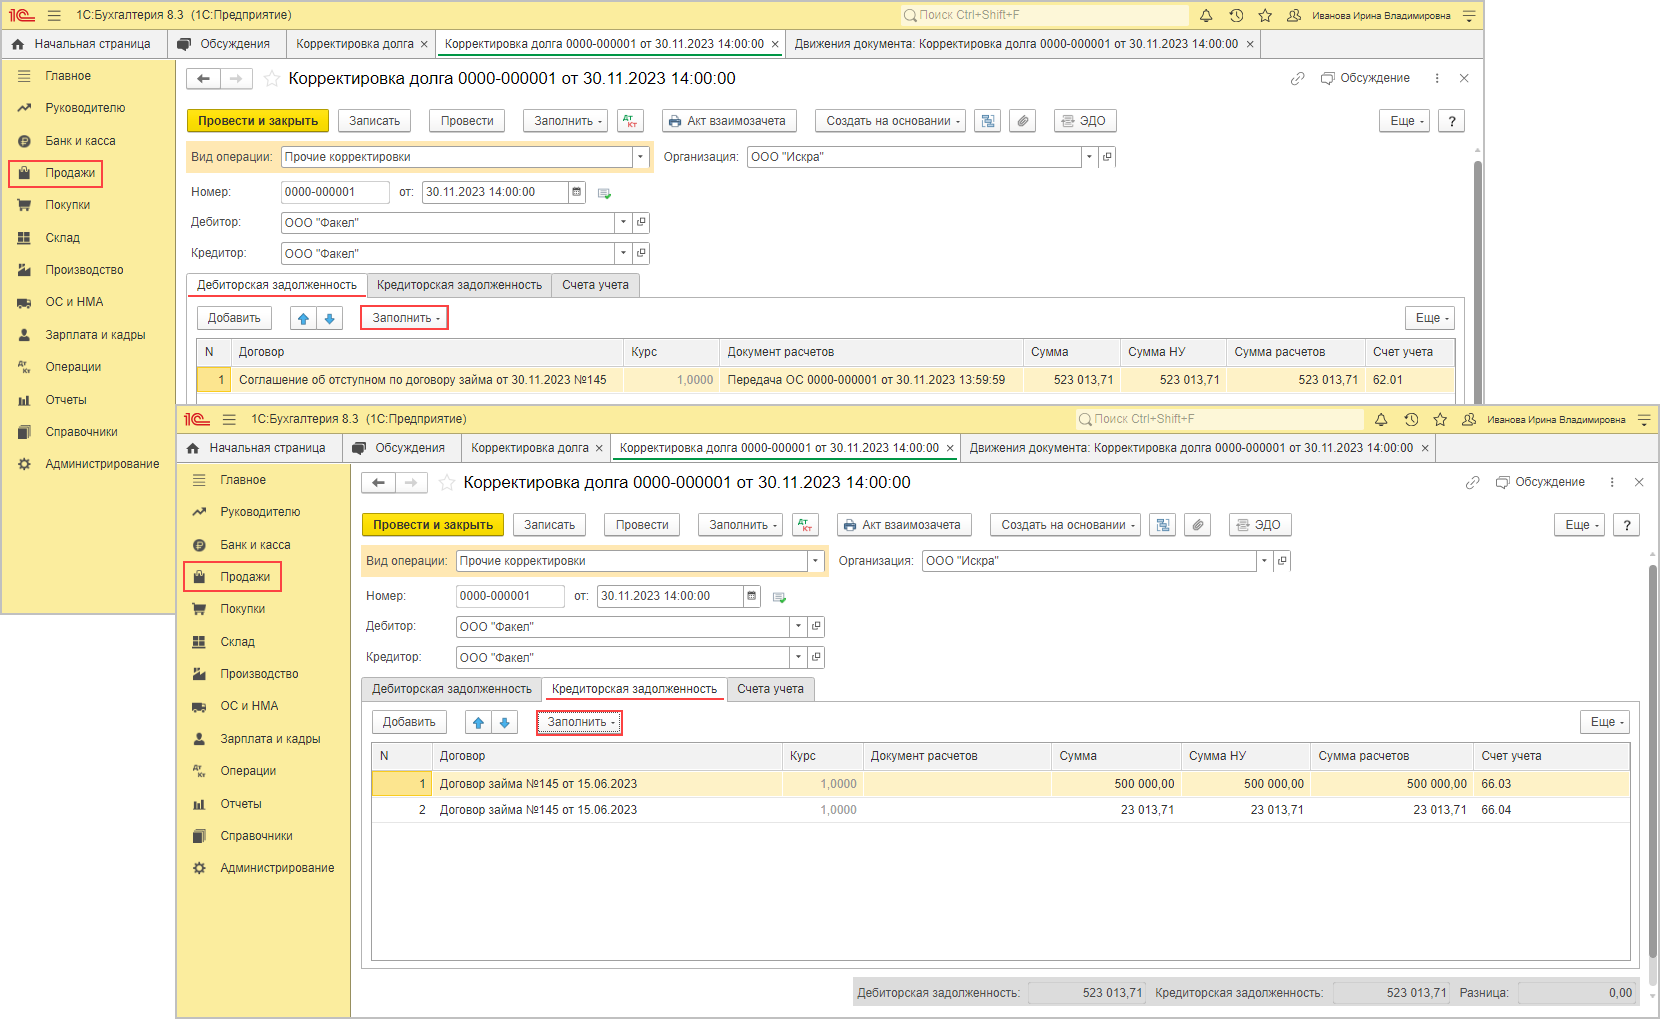Screen dimensions: 1660x1019
Task: Open calendar picker in front window date field
Action: (752, 596)
